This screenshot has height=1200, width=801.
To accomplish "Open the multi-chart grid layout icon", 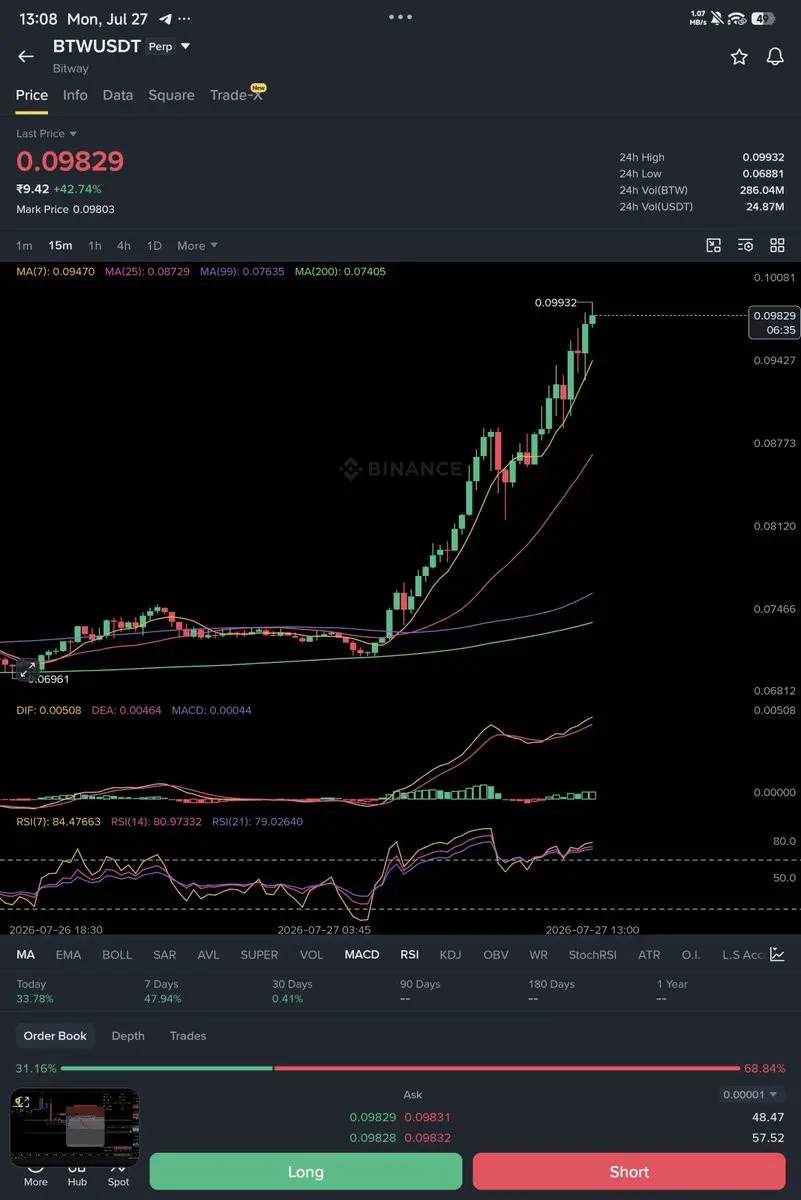I will click(777, 245).
